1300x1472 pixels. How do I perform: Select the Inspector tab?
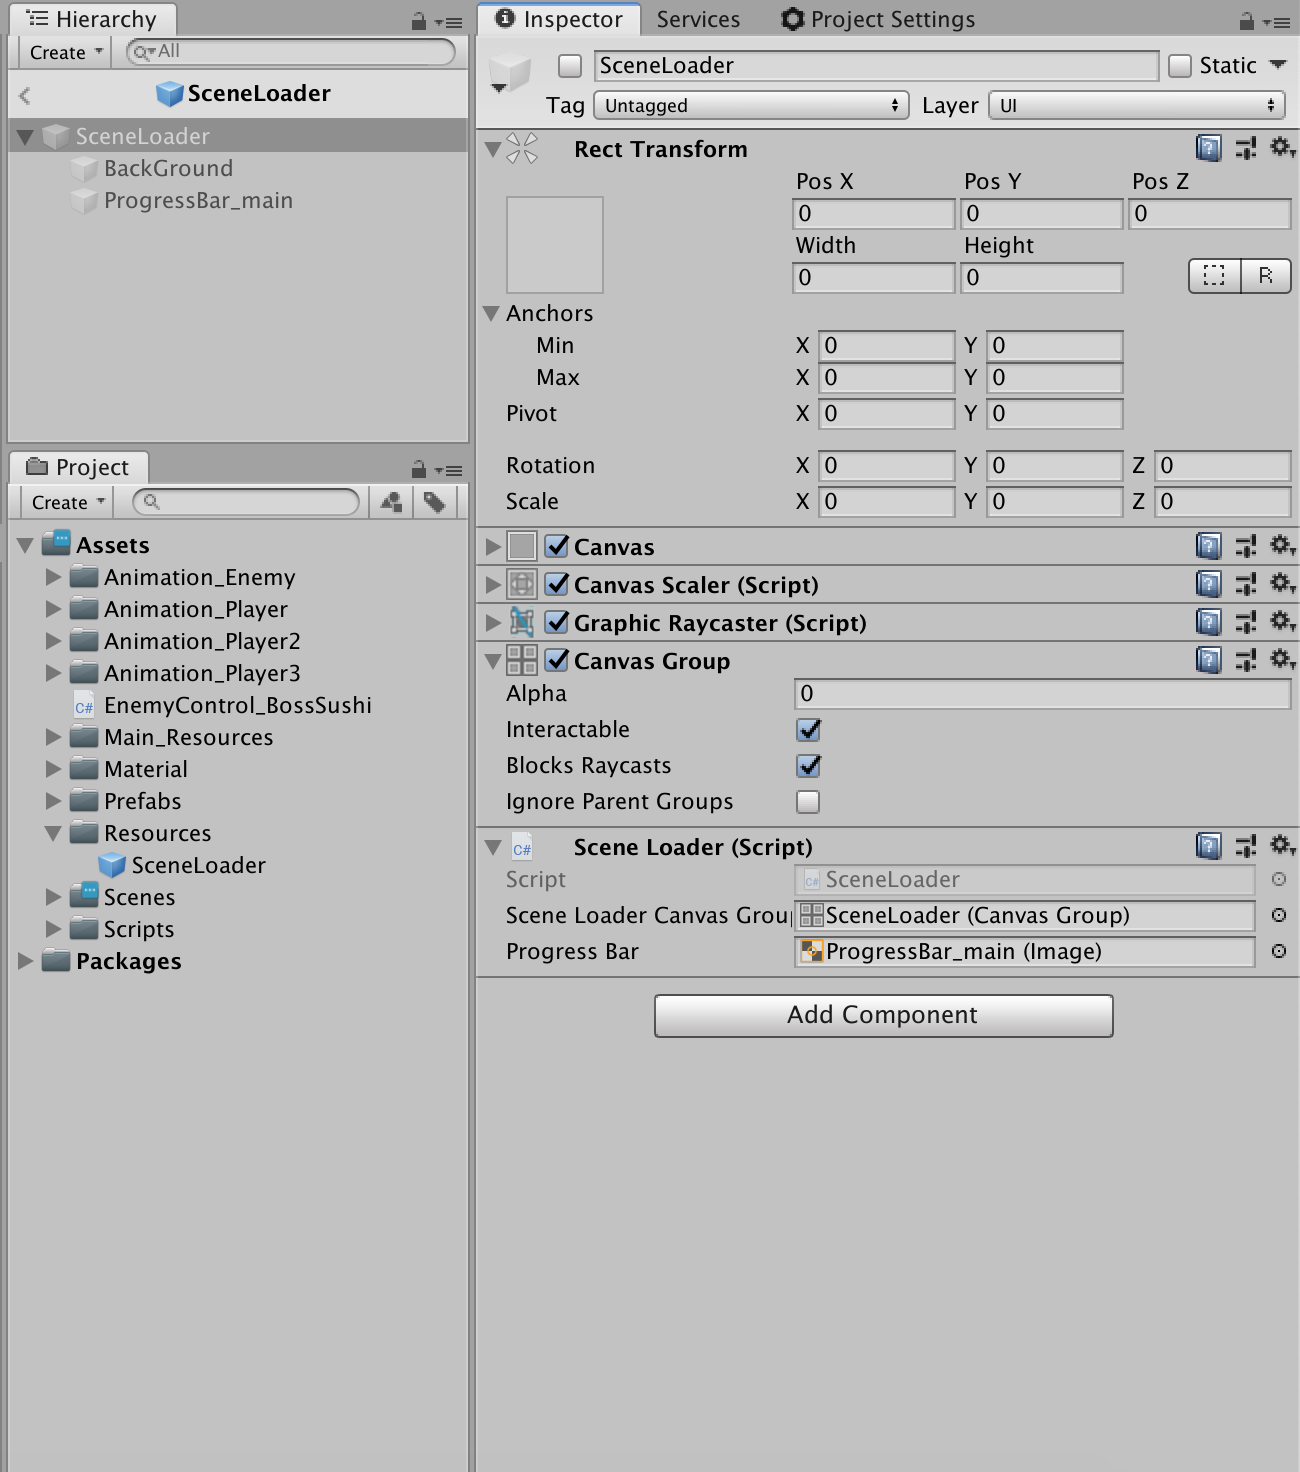click(558, 19)
